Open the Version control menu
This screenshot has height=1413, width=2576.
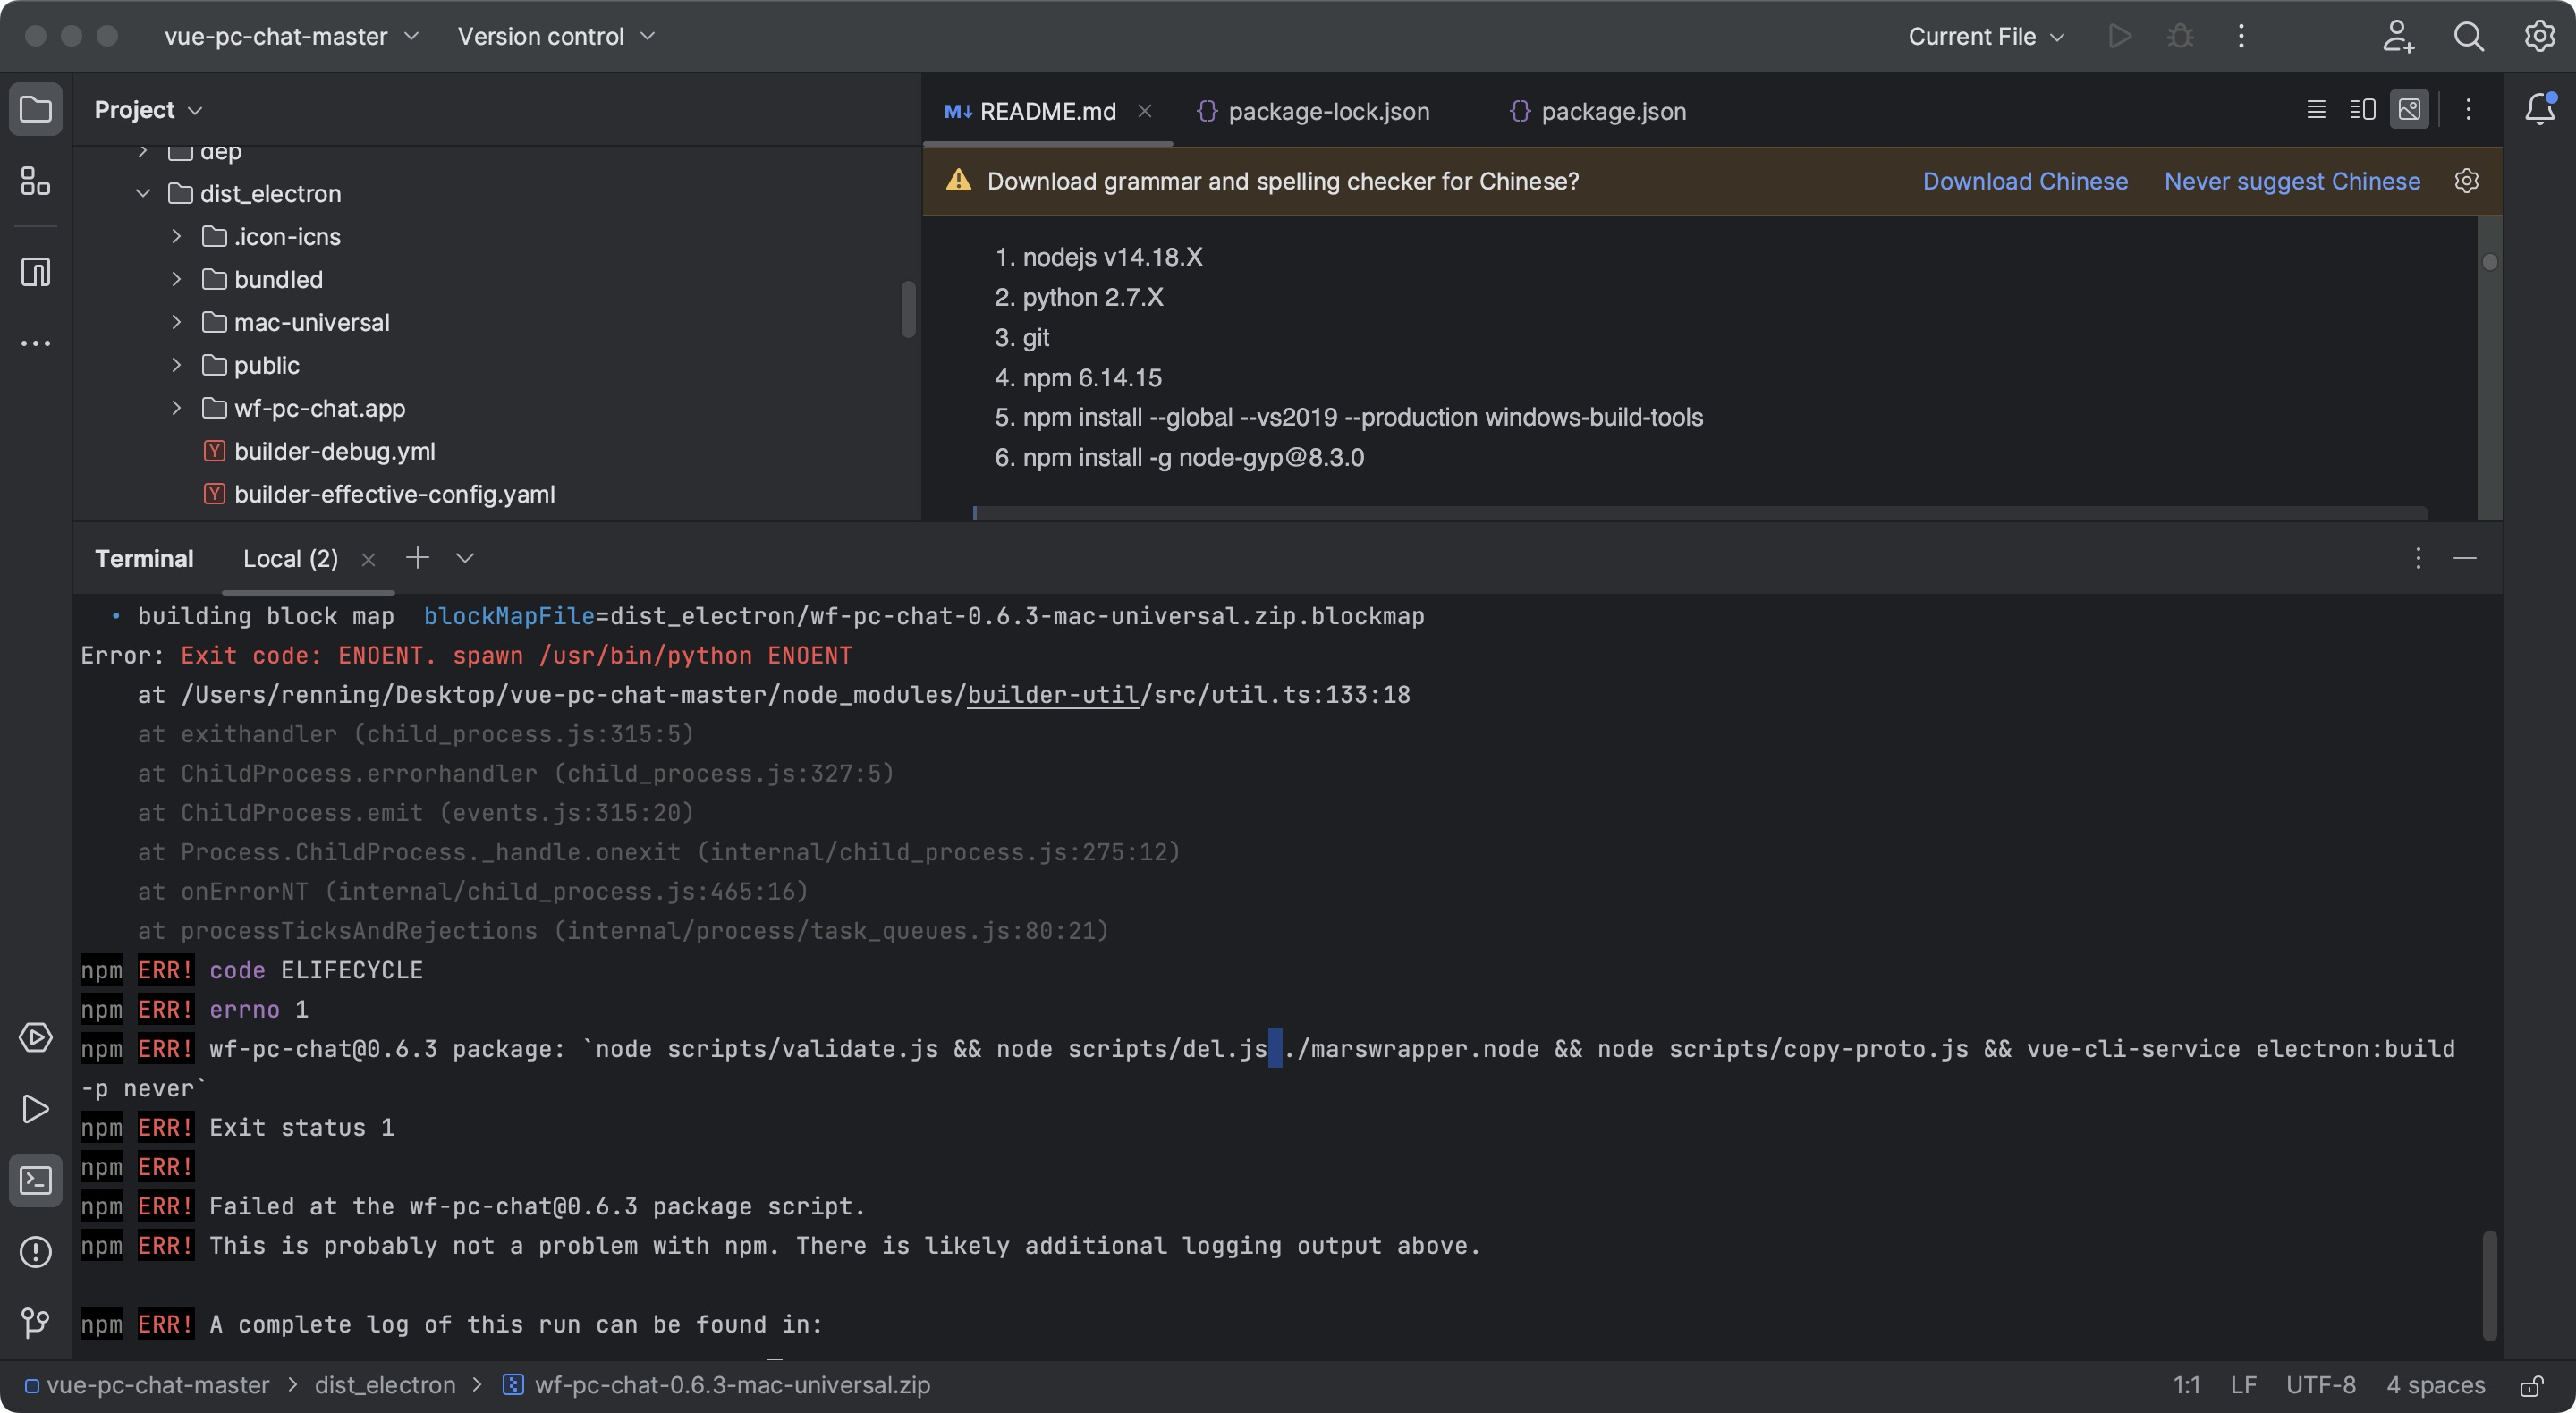tap(555, 36)
